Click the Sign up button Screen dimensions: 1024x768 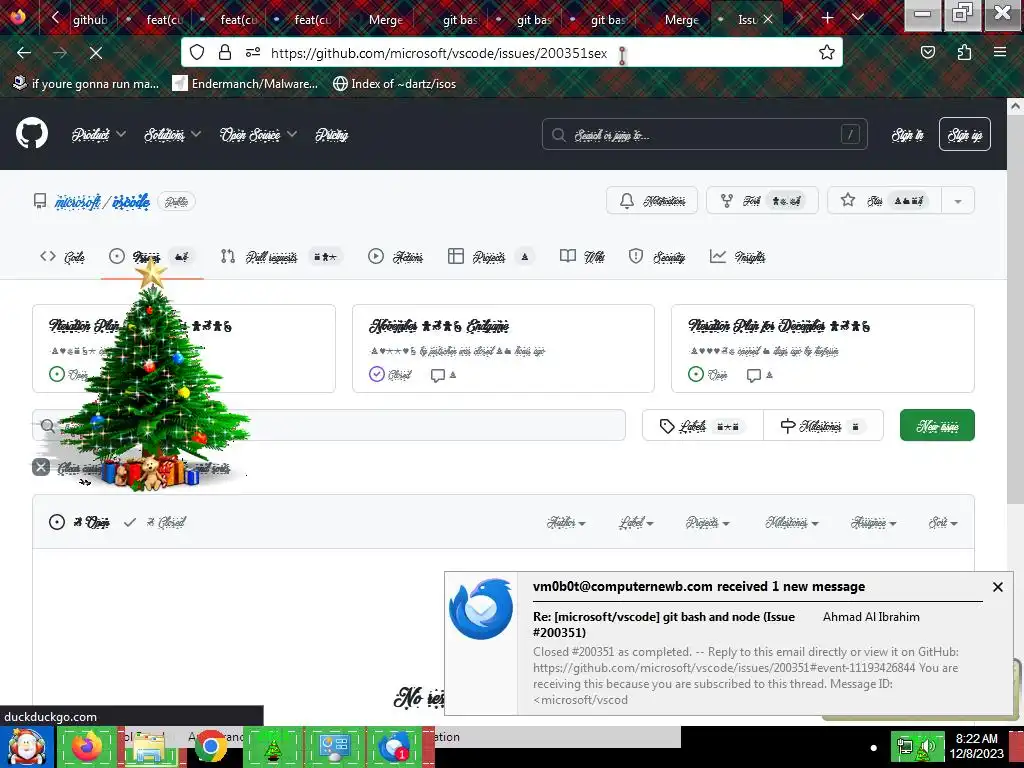coord(965,135)
